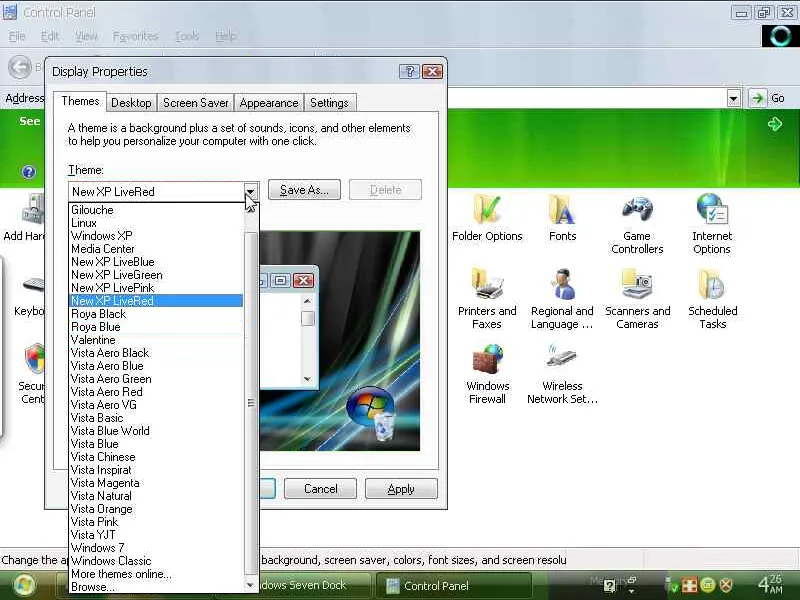
Task: Select the New XP LivePink theme
Action: point(156,288)
